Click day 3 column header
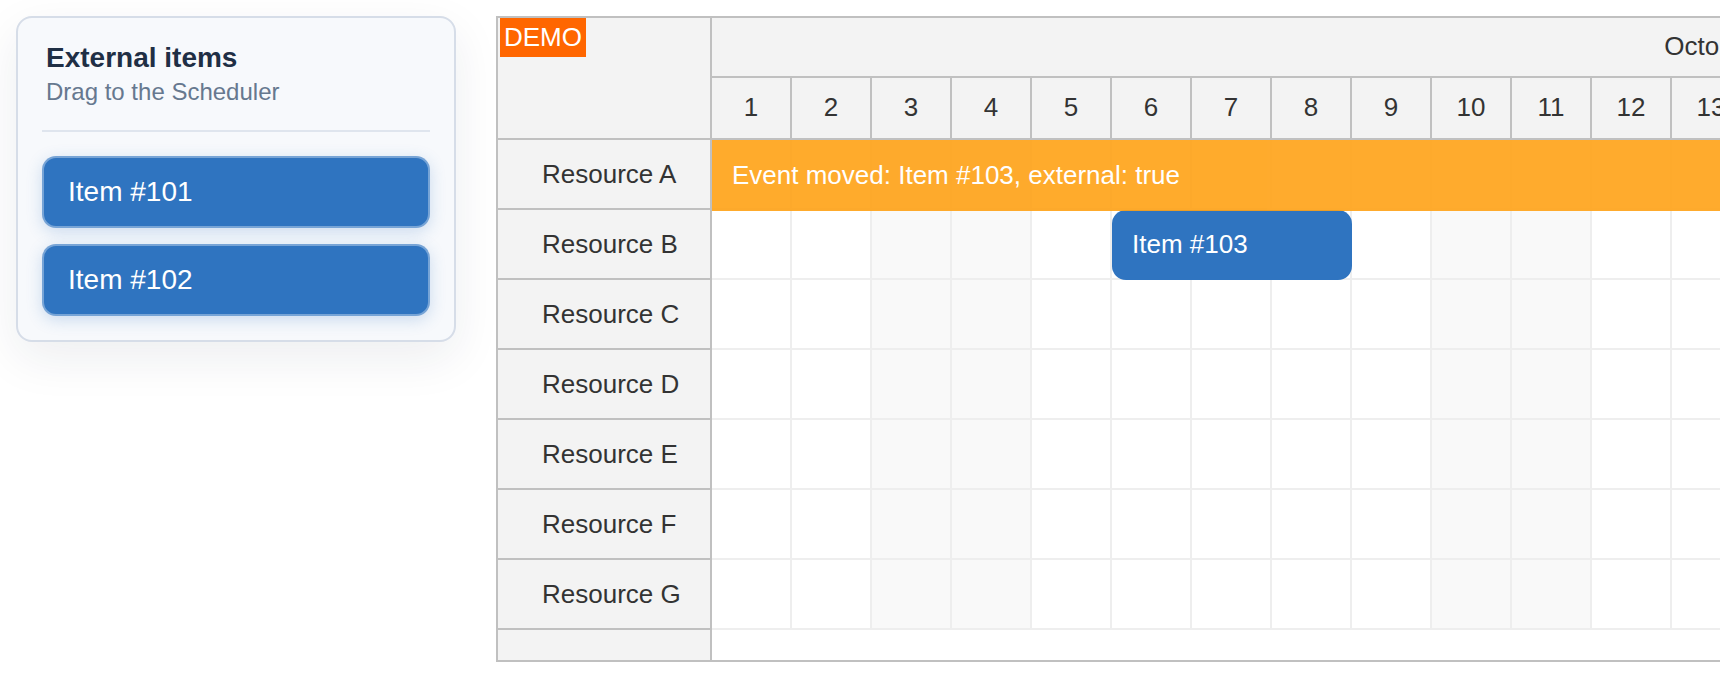 tap(911, 108)
